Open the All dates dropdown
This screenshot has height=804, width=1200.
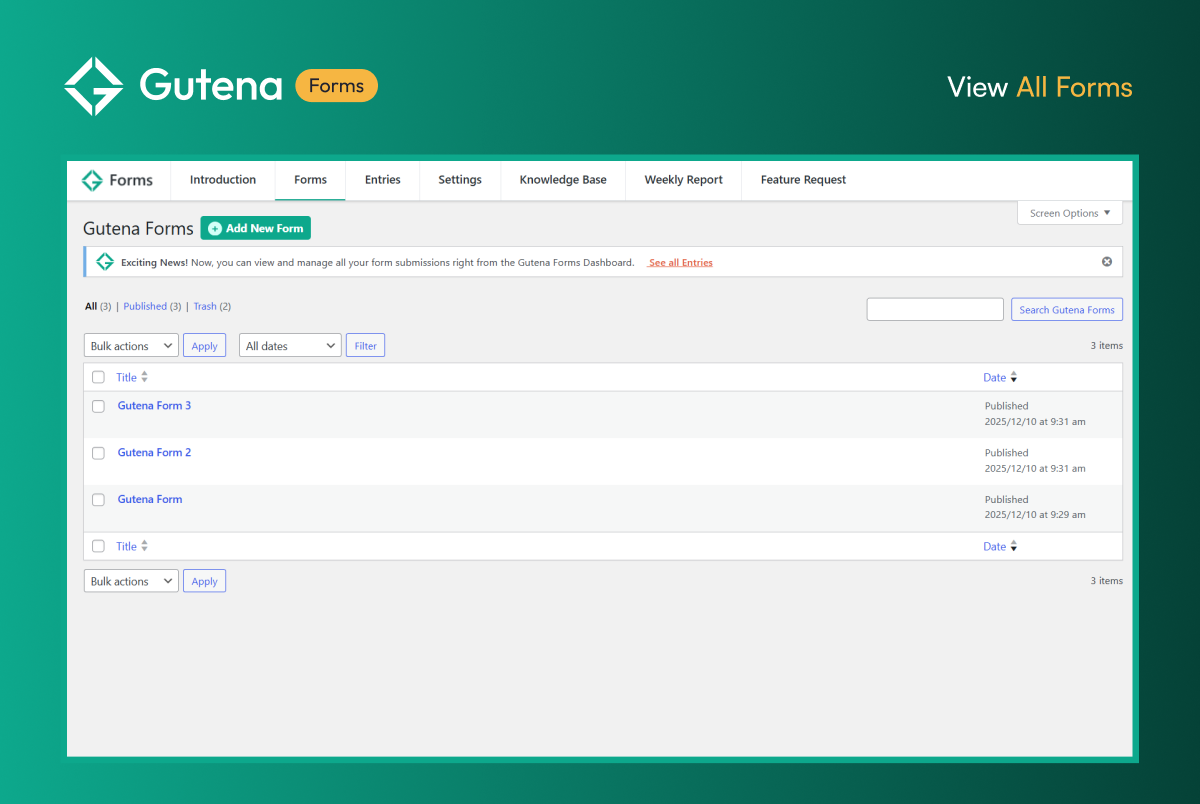290,345
